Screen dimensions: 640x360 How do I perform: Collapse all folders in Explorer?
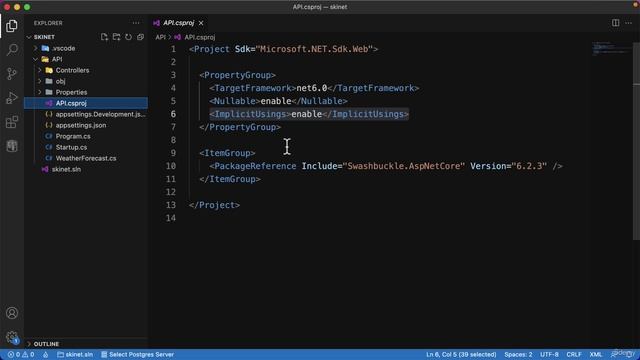(140, 37)
